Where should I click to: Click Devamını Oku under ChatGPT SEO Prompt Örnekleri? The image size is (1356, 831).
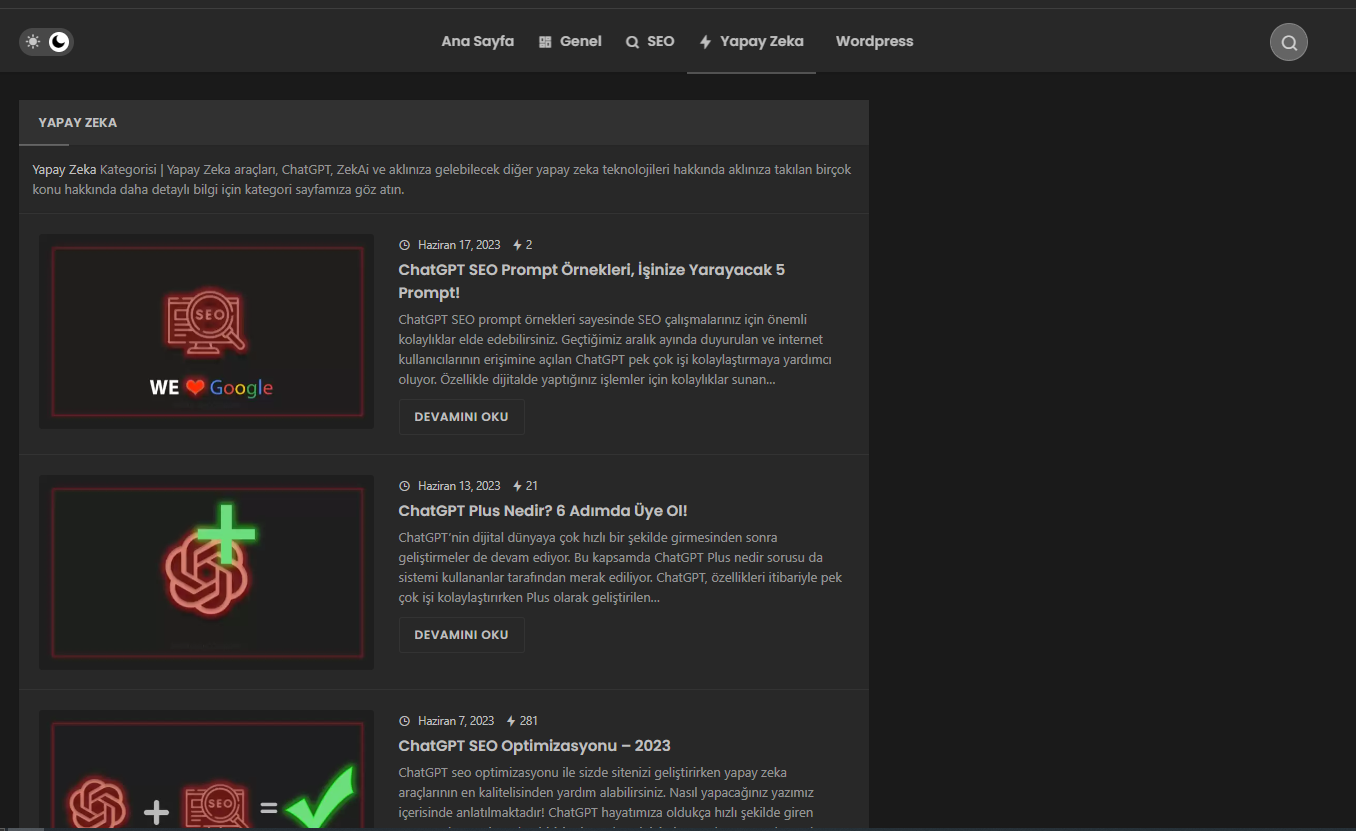(462, 417)
